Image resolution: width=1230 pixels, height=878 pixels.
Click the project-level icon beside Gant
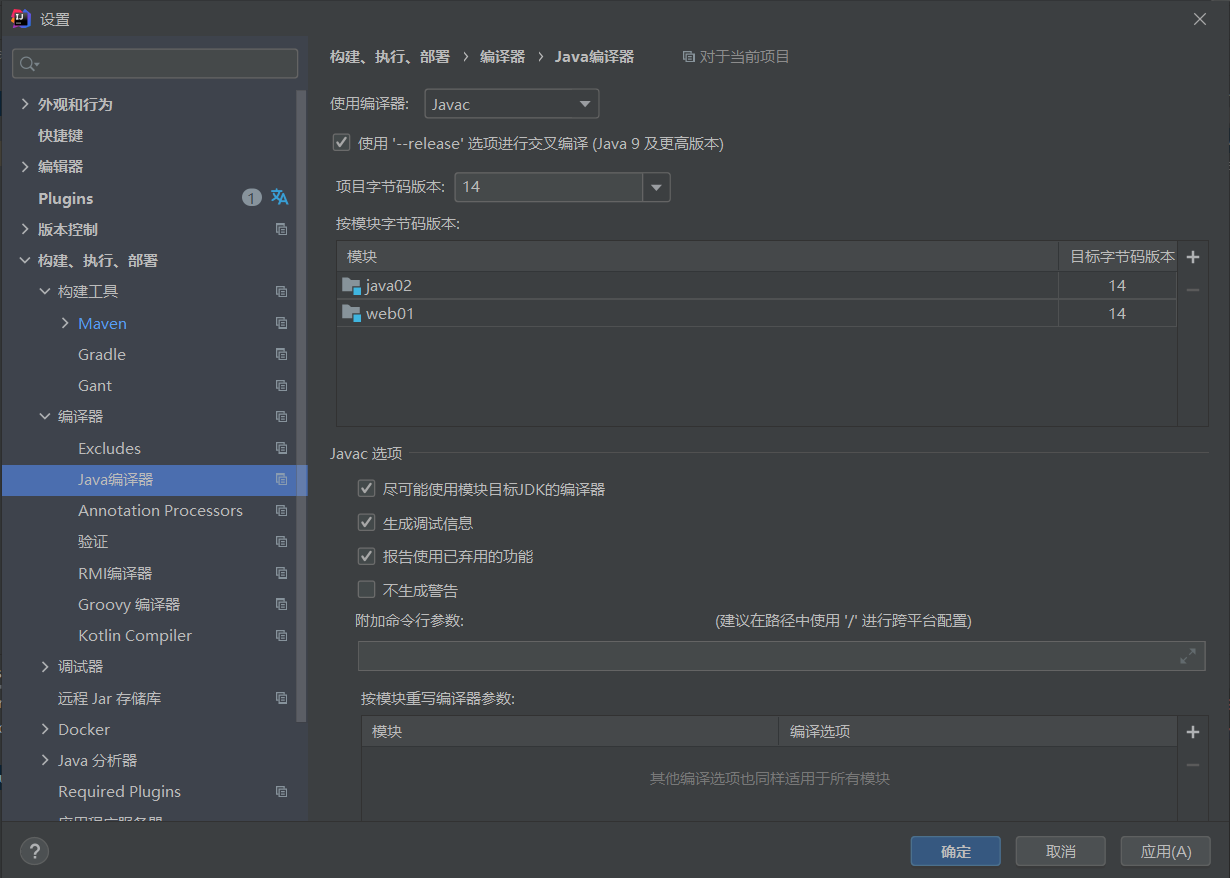point(281,385)
